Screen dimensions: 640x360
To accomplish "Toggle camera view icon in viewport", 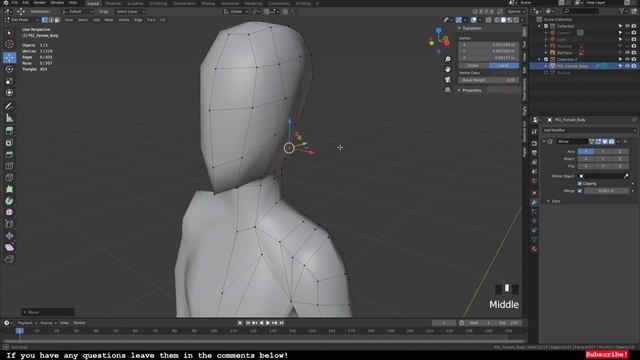I will 448,80.
